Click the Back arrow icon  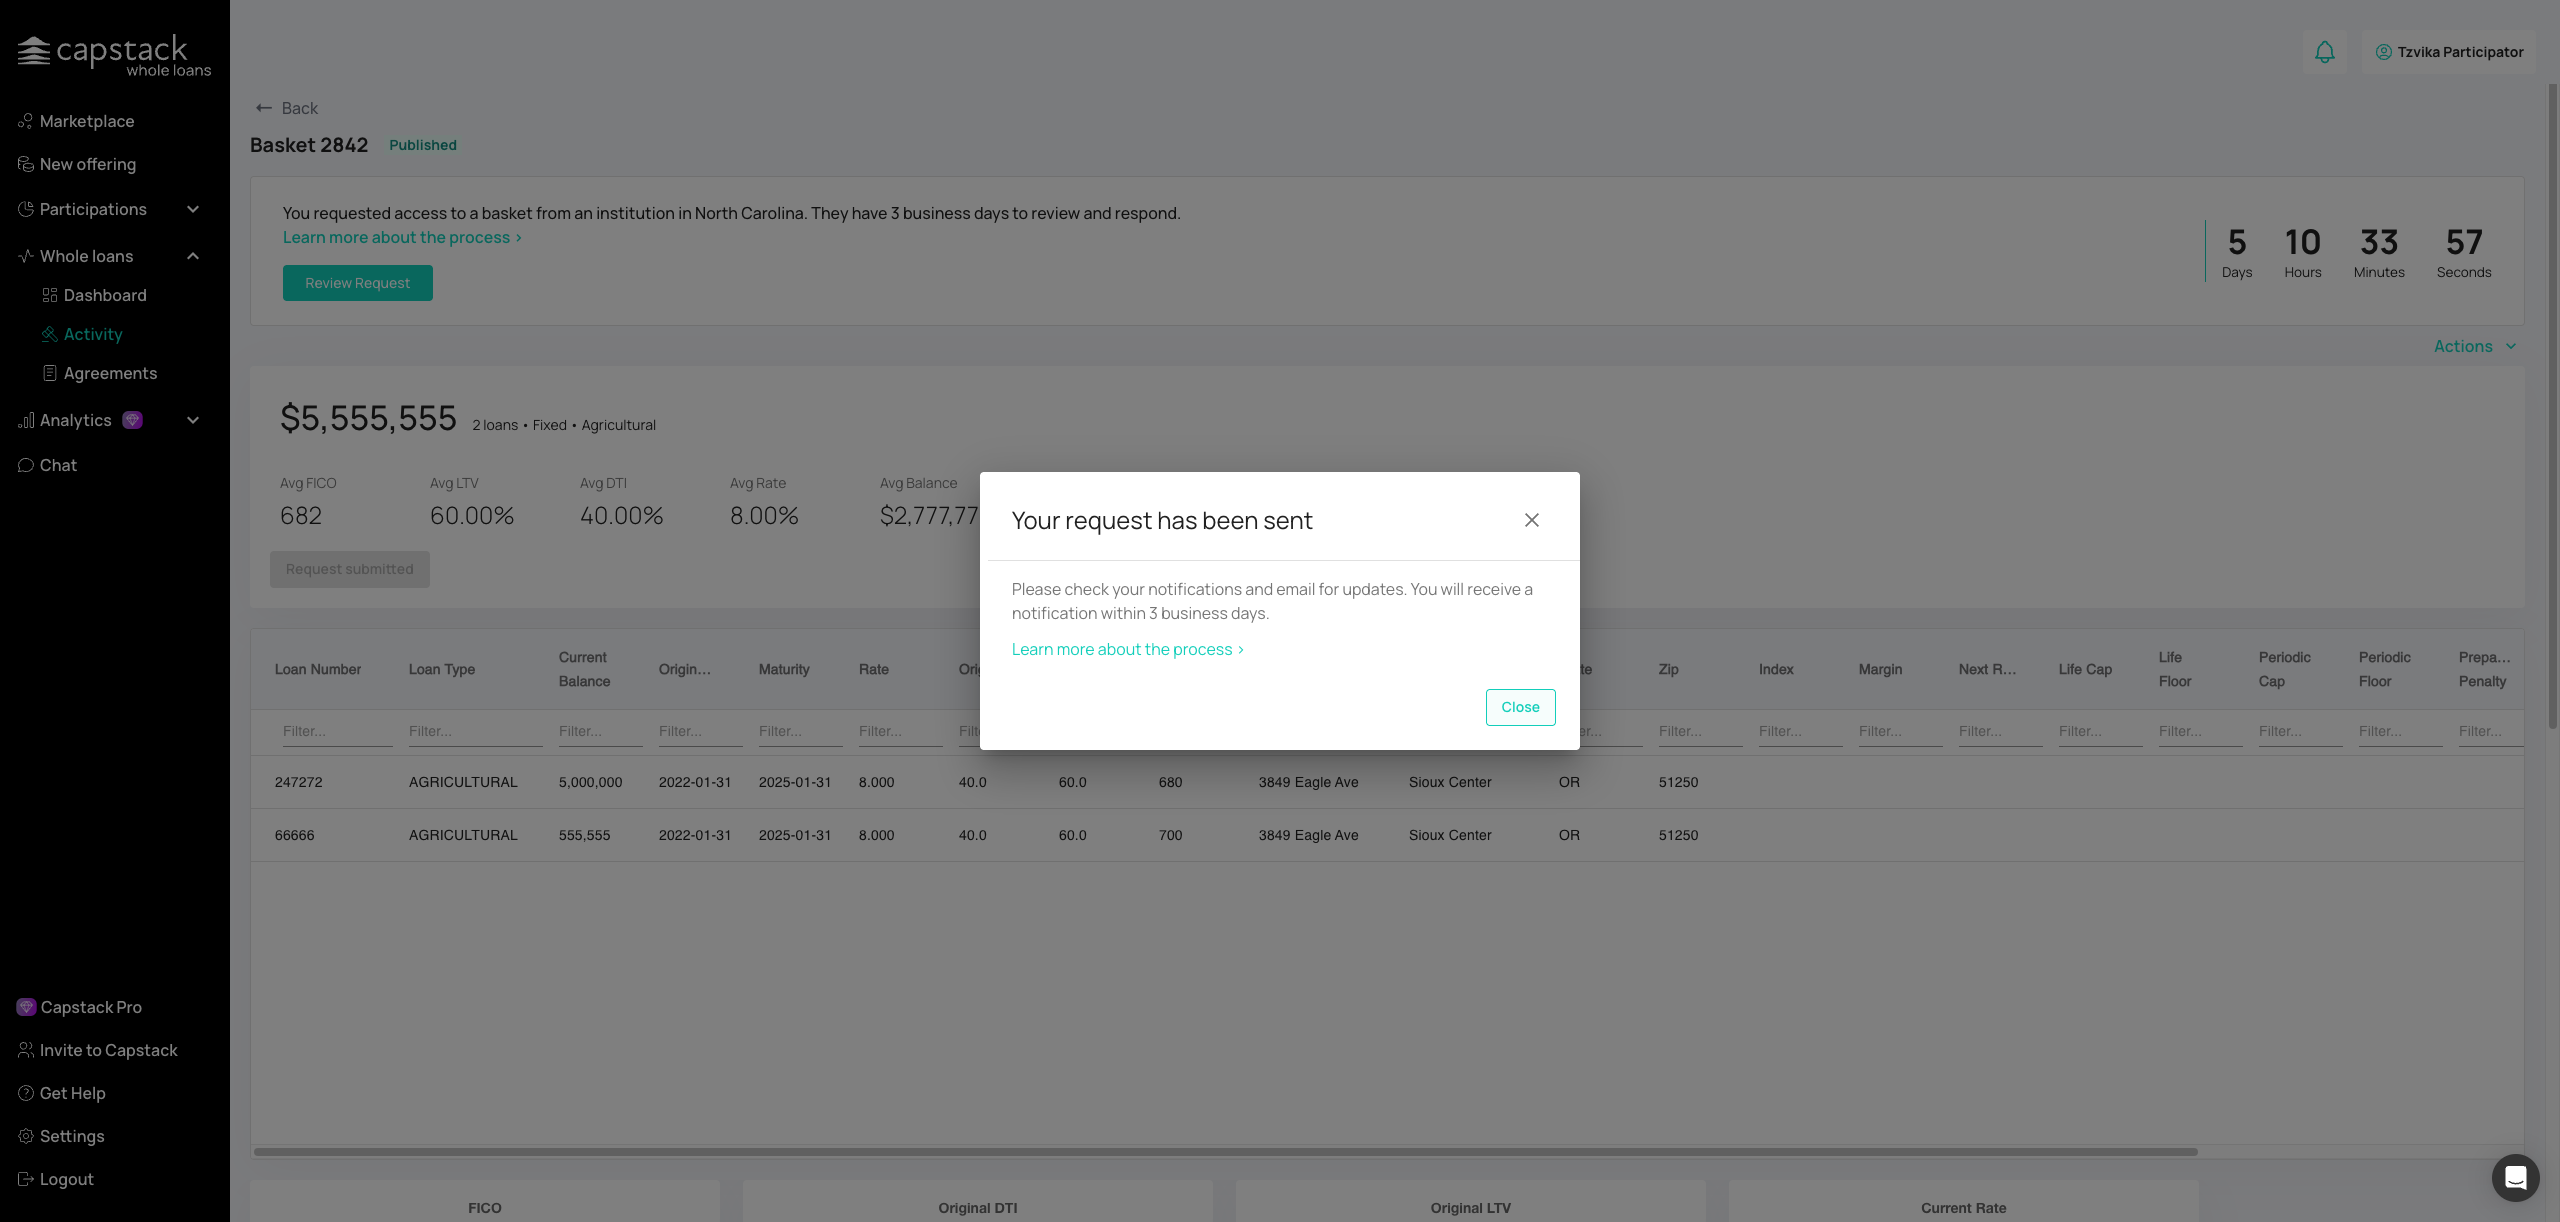tap(264, 108)
